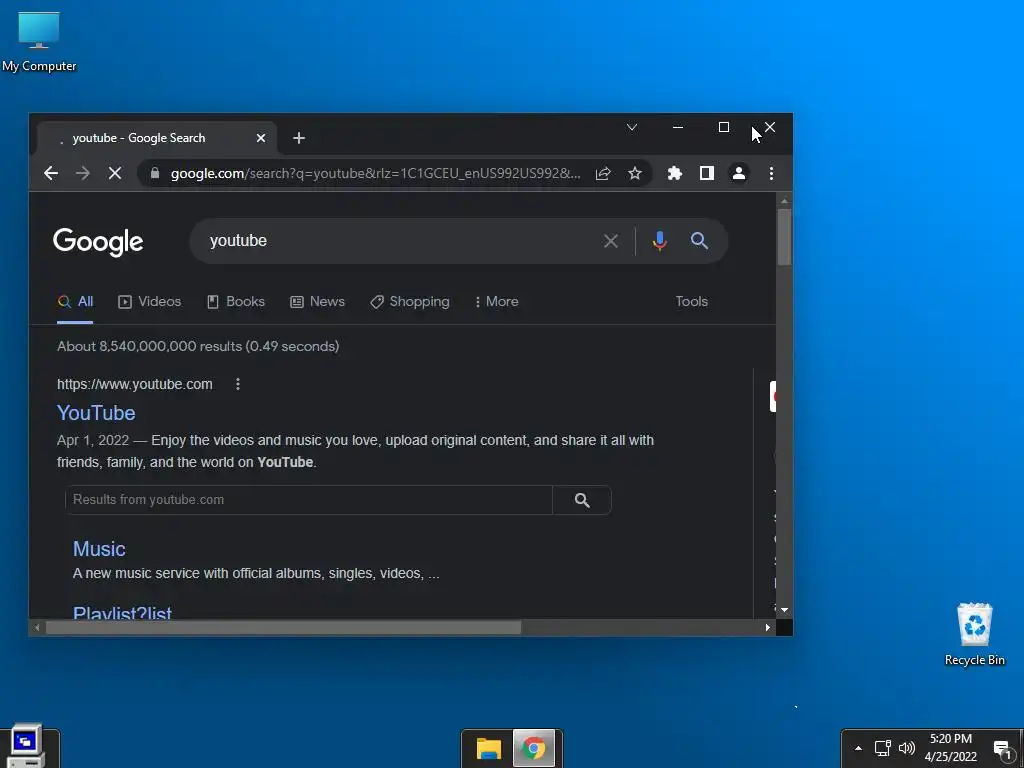Viewport: 1024px width, 768px height.
Task: Click horizontal scrollbar right arrow
Action: pyautogui.click(x=767, y=628)
